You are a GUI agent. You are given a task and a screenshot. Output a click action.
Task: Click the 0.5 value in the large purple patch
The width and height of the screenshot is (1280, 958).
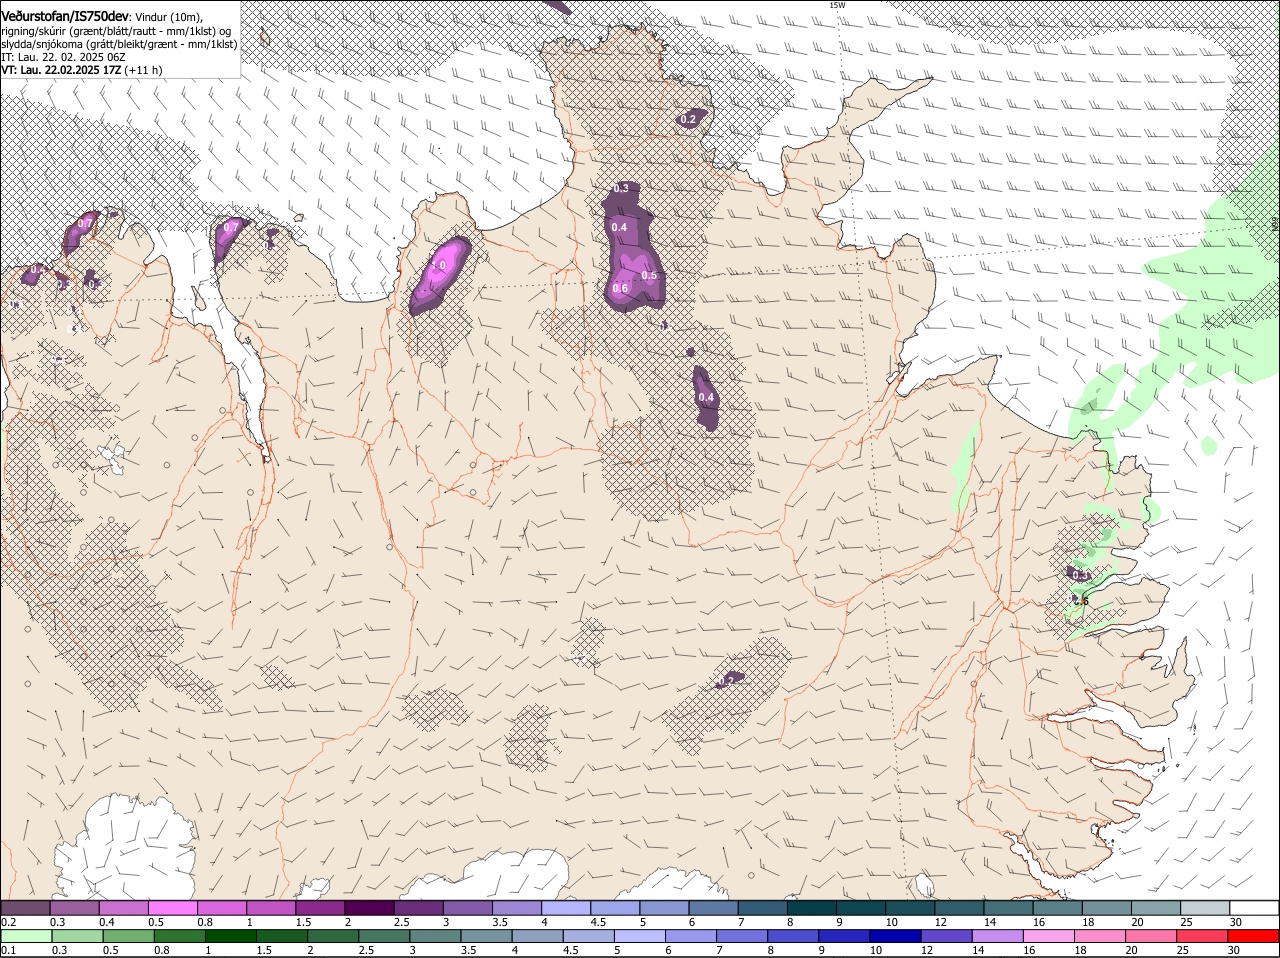pyautogui.click(x=649, y=275)
